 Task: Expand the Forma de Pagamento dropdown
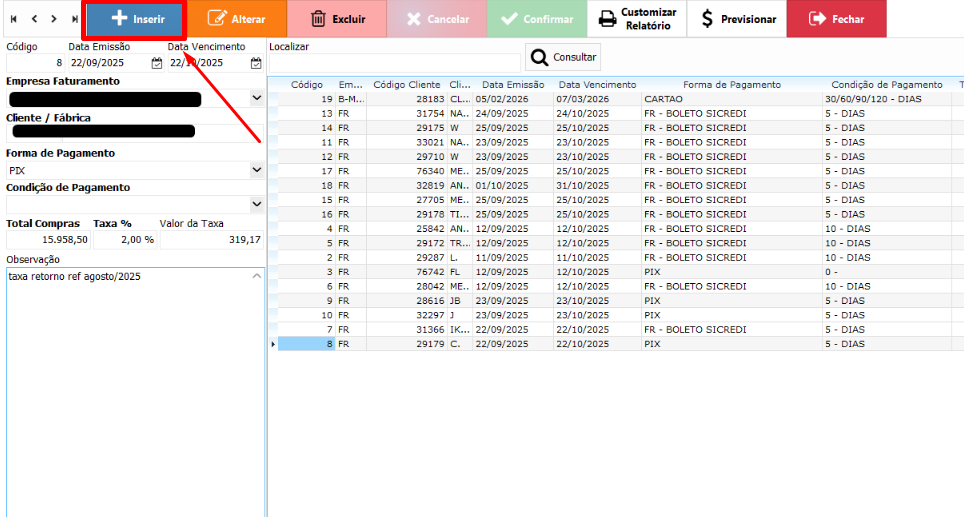256,170
